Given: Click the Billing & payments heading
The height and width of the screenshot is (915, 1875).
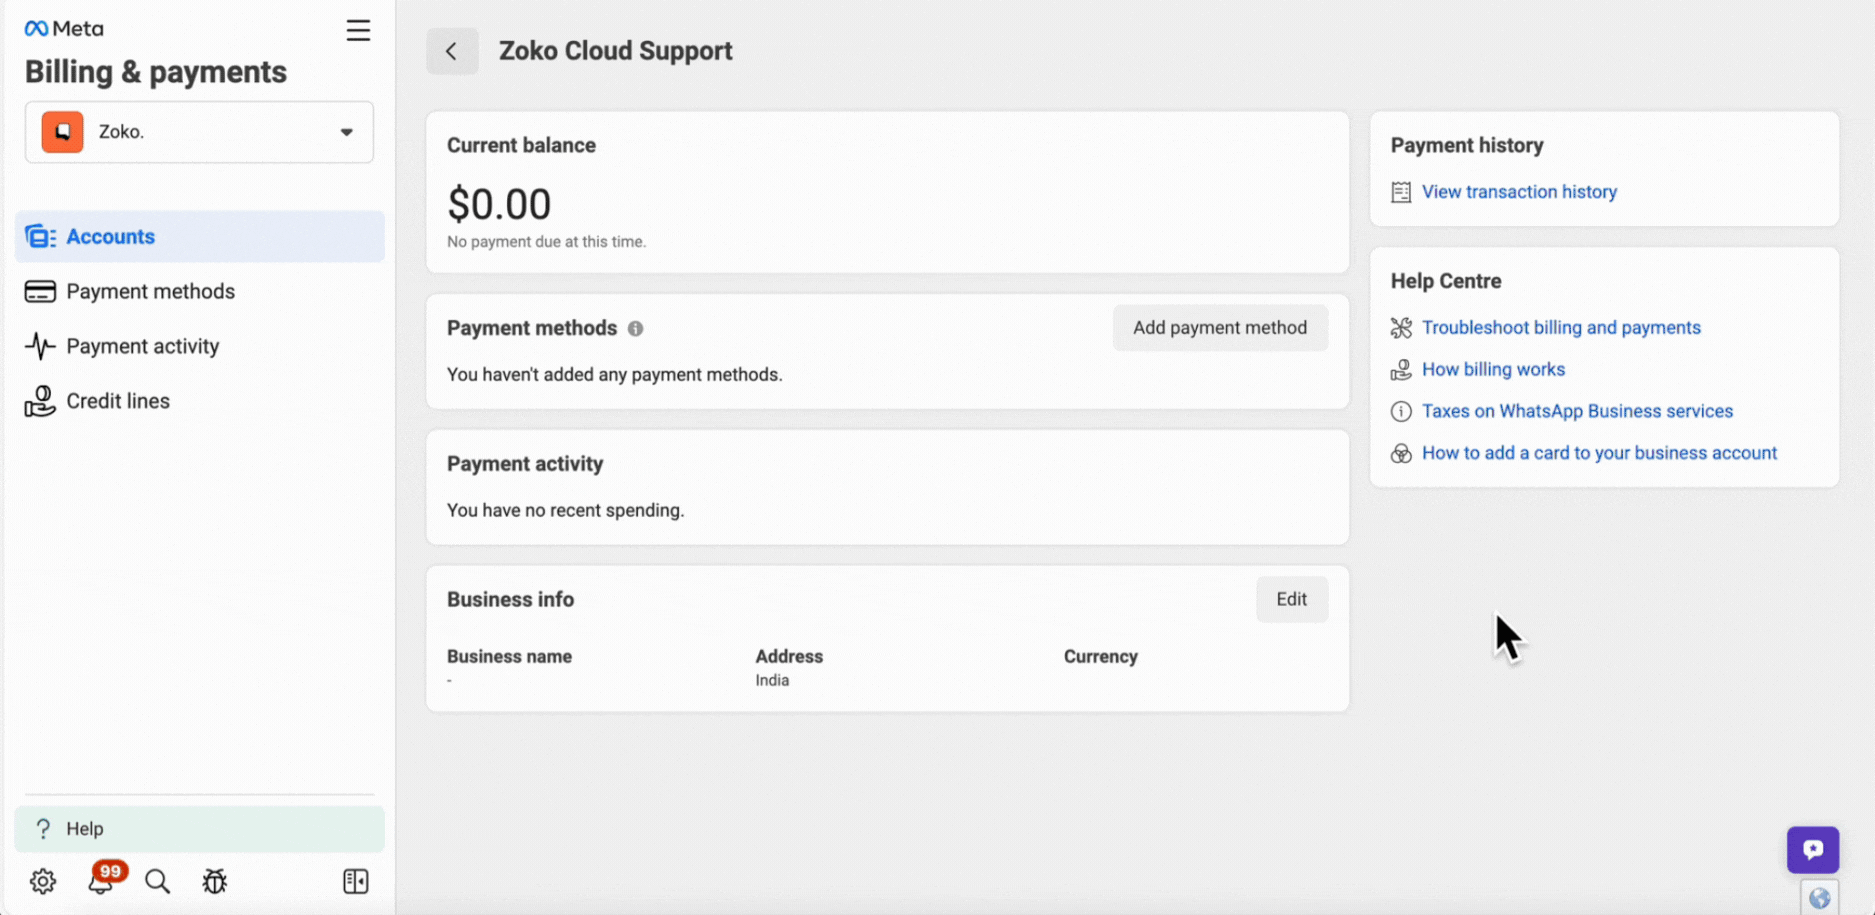Looking at the screenshot, I should pyautogui.click(x=156, y=72).
